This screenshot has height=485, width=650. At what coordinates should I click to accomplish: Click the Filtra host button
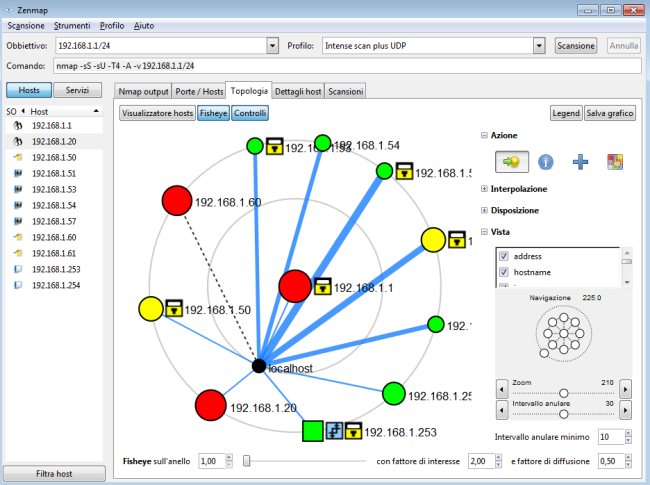pyautogui.click(x=54, y=473)
